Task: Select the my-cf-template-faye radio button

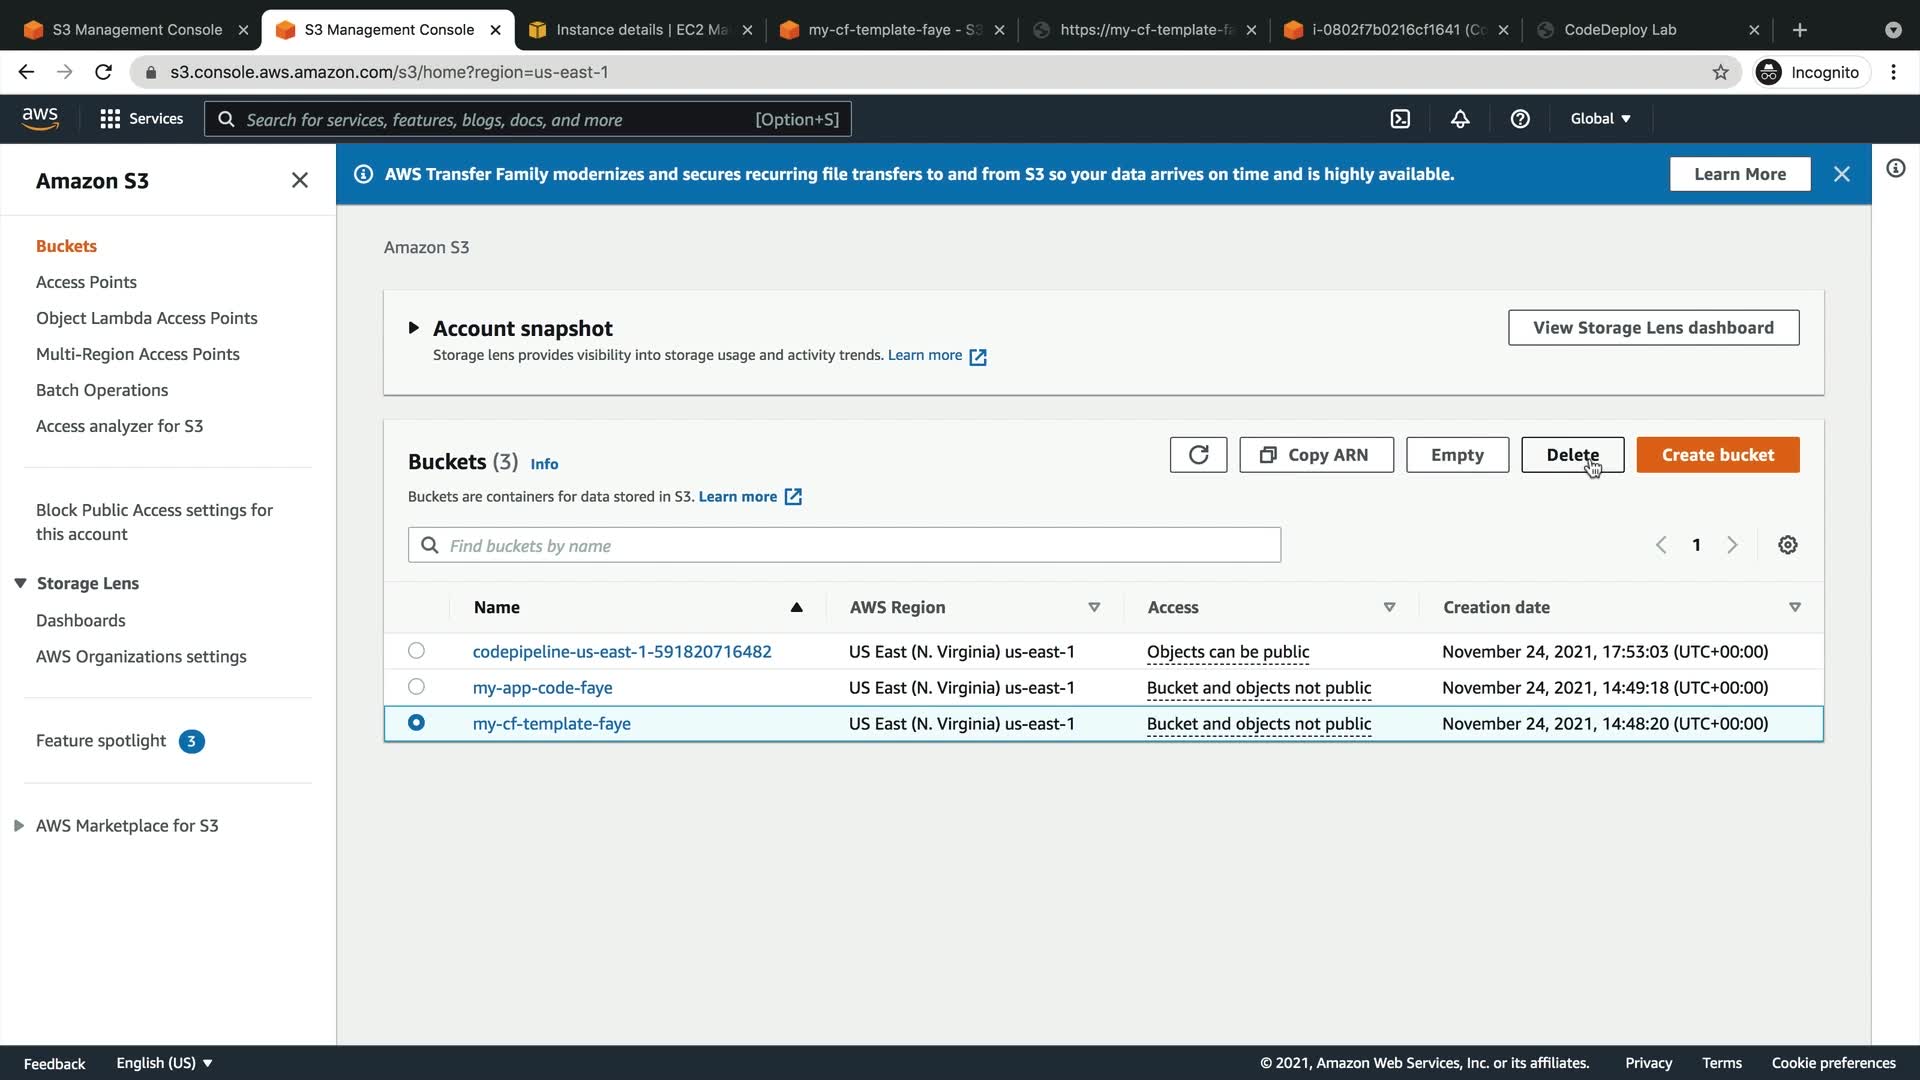Action: click(416, 723)
